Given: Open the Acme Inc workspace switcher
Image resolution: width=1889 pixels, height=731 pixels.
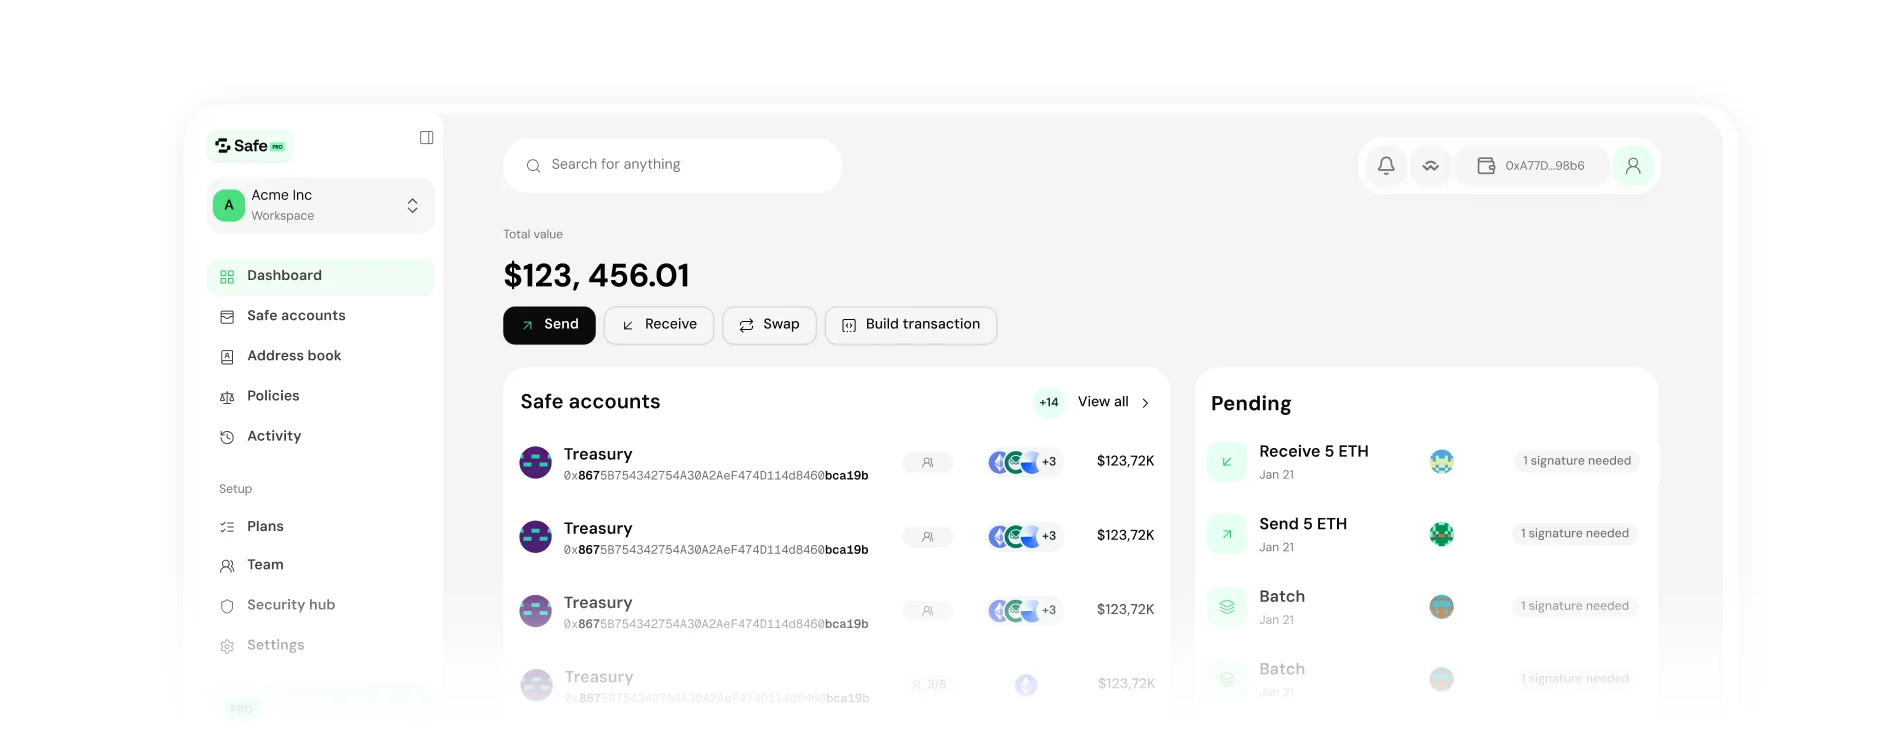Looking at the screenshot, I should [320, 205].
